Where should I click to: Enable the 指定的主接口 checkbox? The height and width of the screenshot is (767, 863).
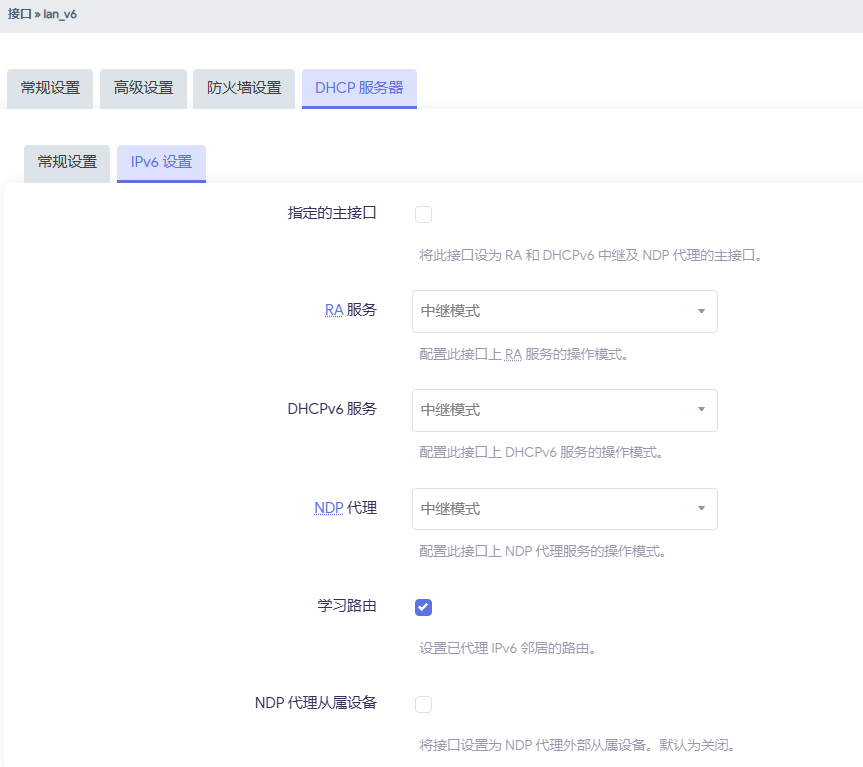click(x=423, y=214)
